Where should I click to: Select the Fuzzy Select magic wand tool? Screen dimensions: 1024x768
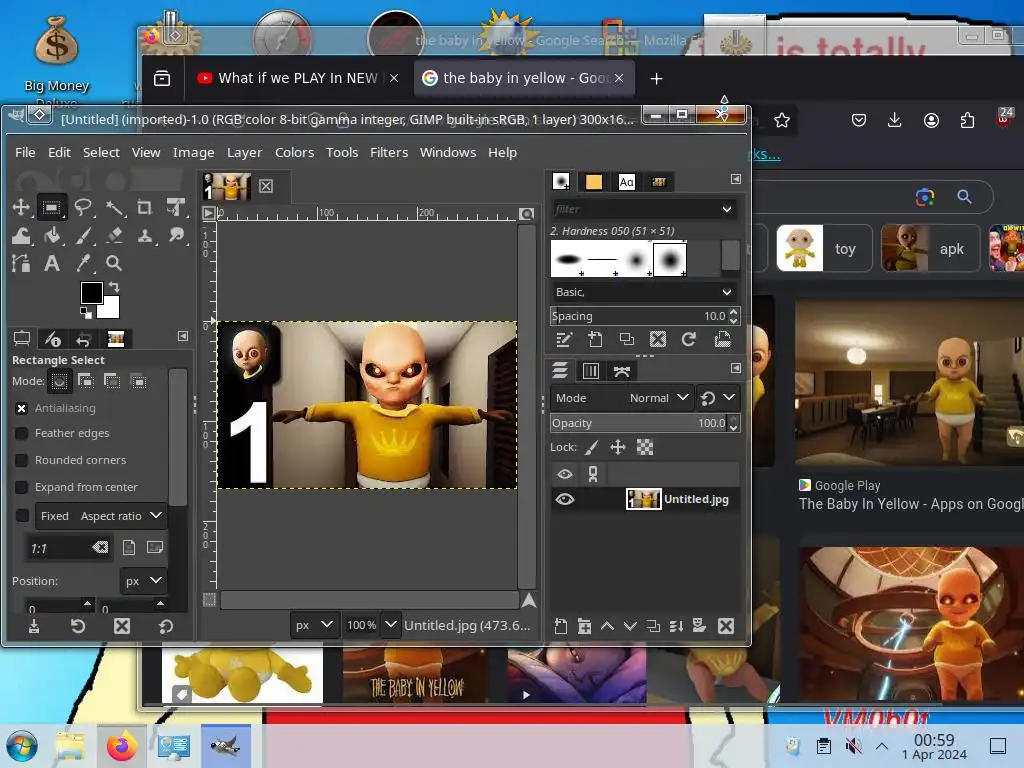114,208
